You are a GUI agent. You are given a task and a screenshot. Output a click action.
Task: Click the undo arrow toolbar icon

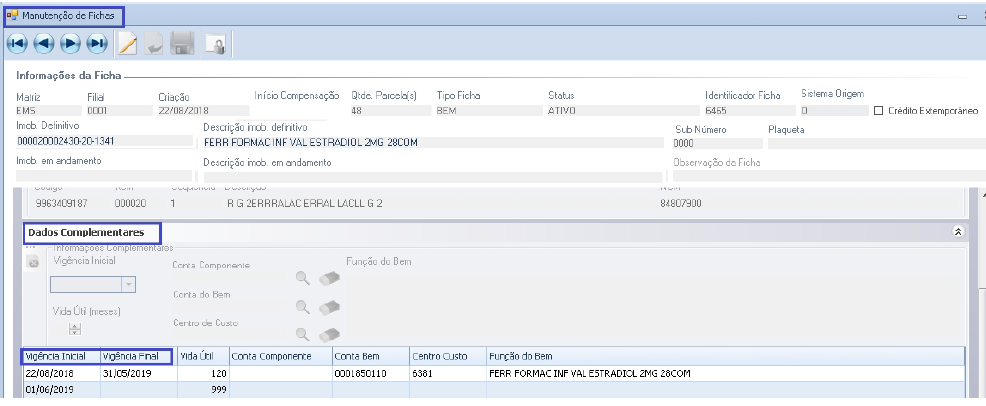pos(153,45)
